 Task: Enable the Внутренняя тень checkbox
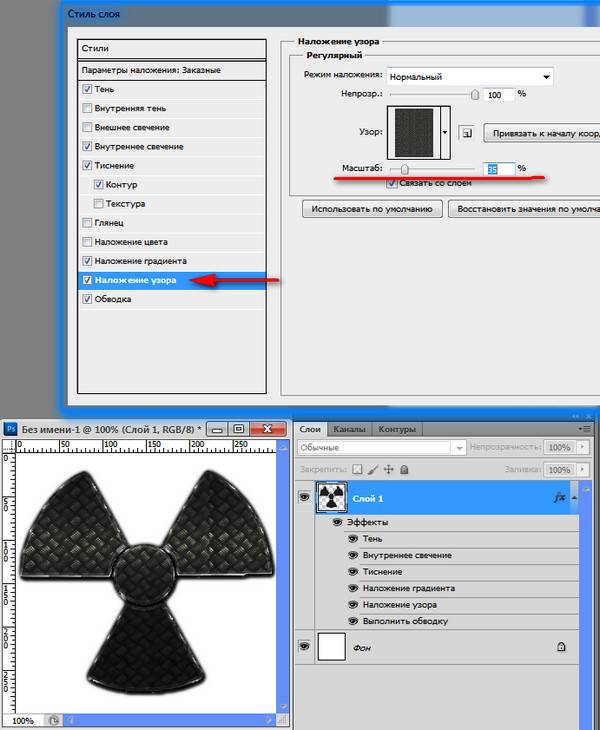point(88,108)
